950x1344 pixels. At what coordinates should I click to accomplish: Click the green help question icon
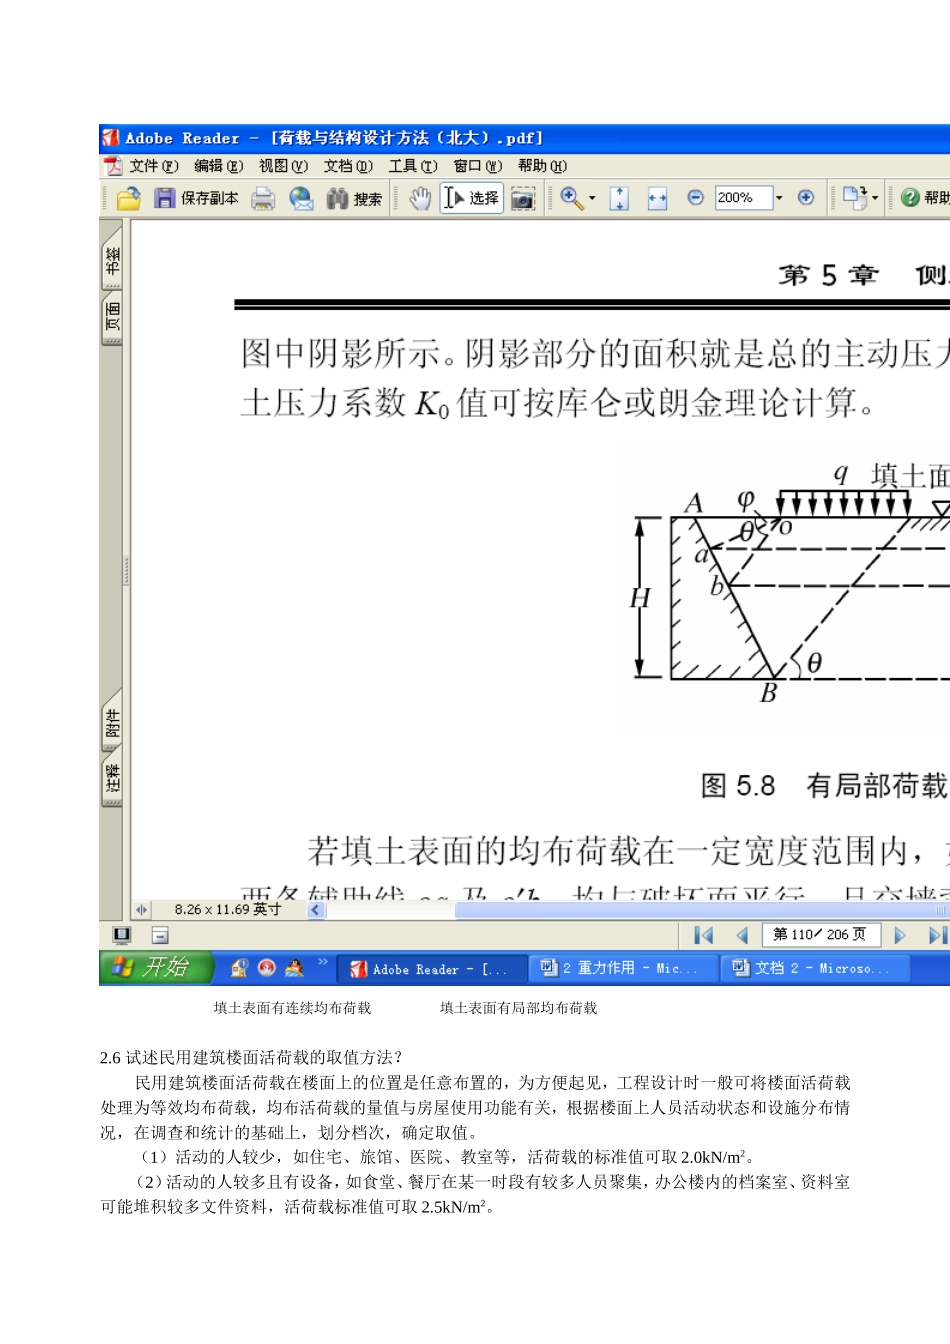click(910, 198)
